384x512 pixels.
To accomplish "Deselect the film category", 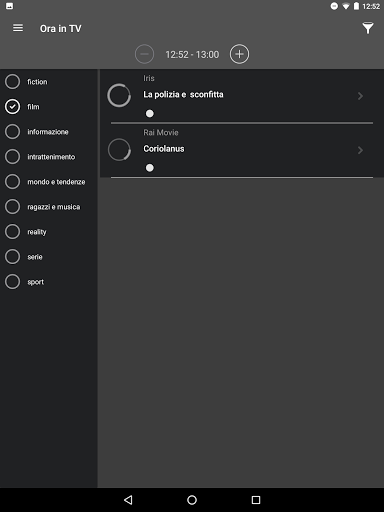I will coord(49,107).
